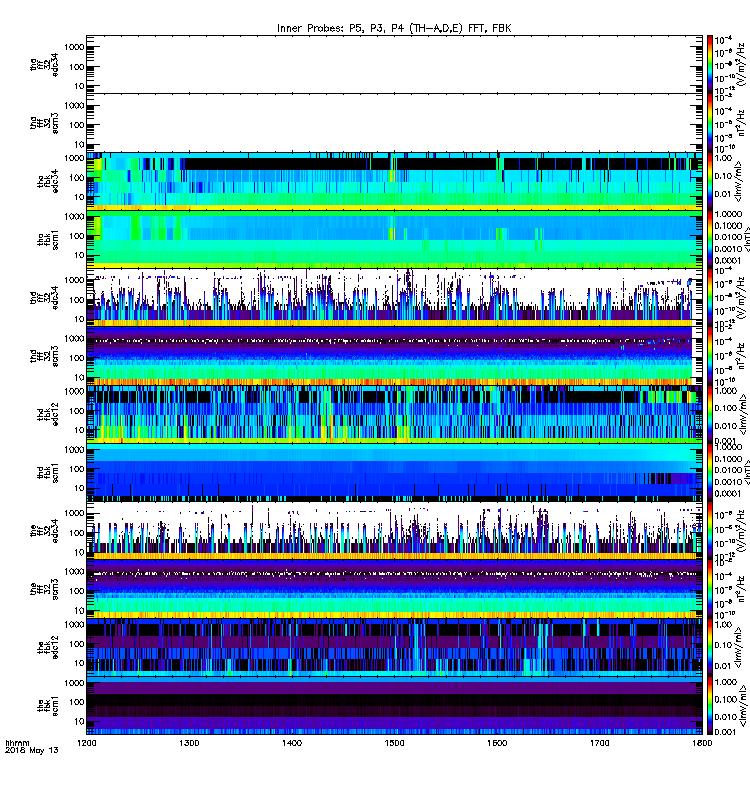This screenshot has width=750, height=800.
Task: Click the the fbk scm1 spectrogram panel
Action: click(x=394, y=706)
